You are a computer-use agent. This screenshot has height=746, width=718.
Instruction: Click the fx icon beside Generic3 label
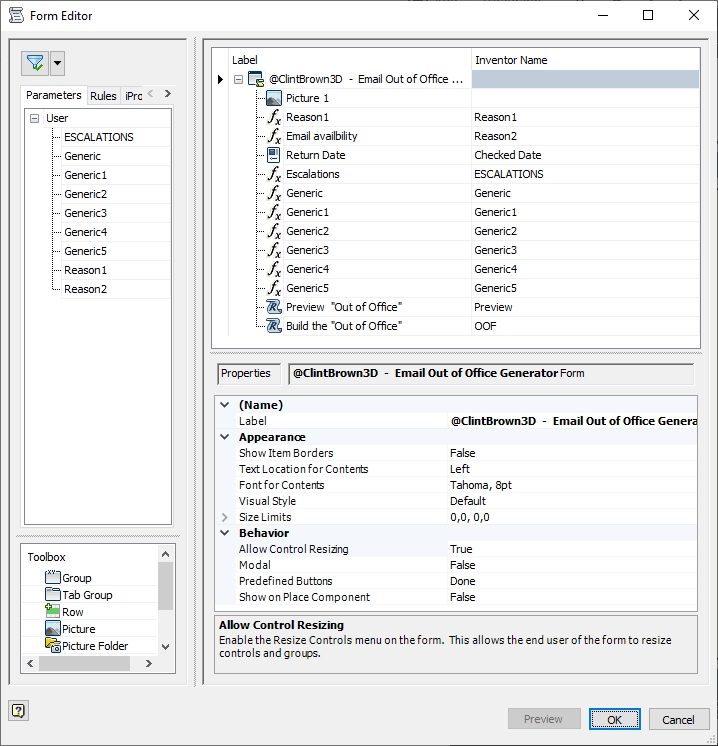[x=274, y=250]
